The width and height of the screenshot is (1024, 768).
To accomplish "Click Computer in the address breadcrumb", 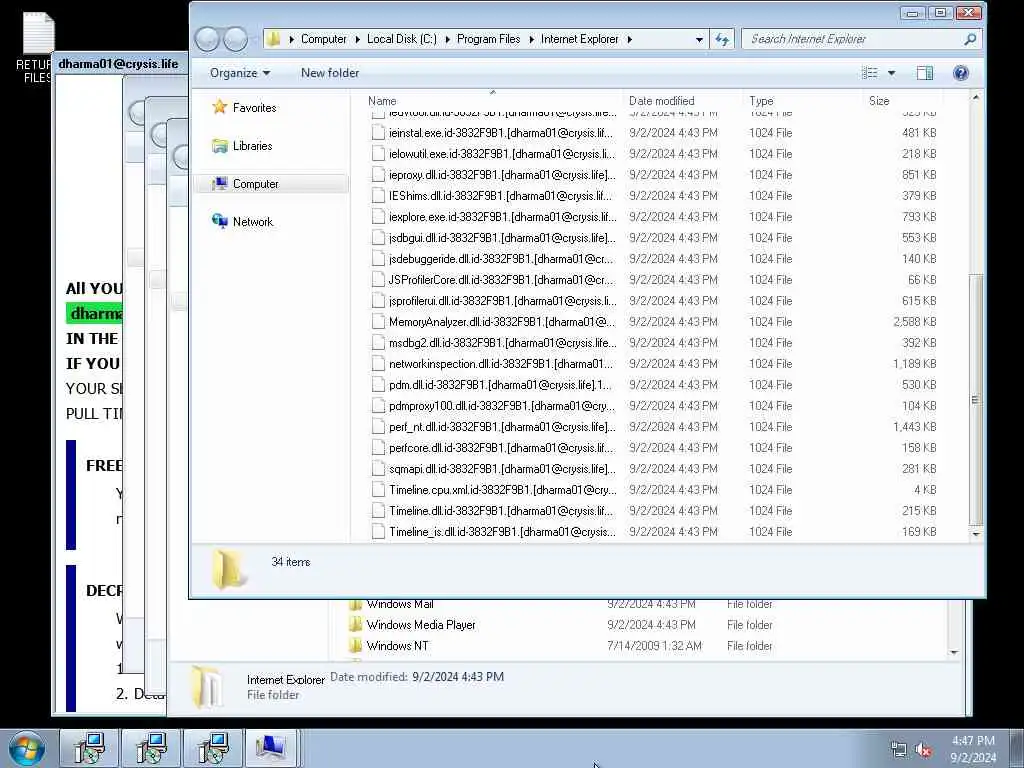I will [x=323, y=39].
